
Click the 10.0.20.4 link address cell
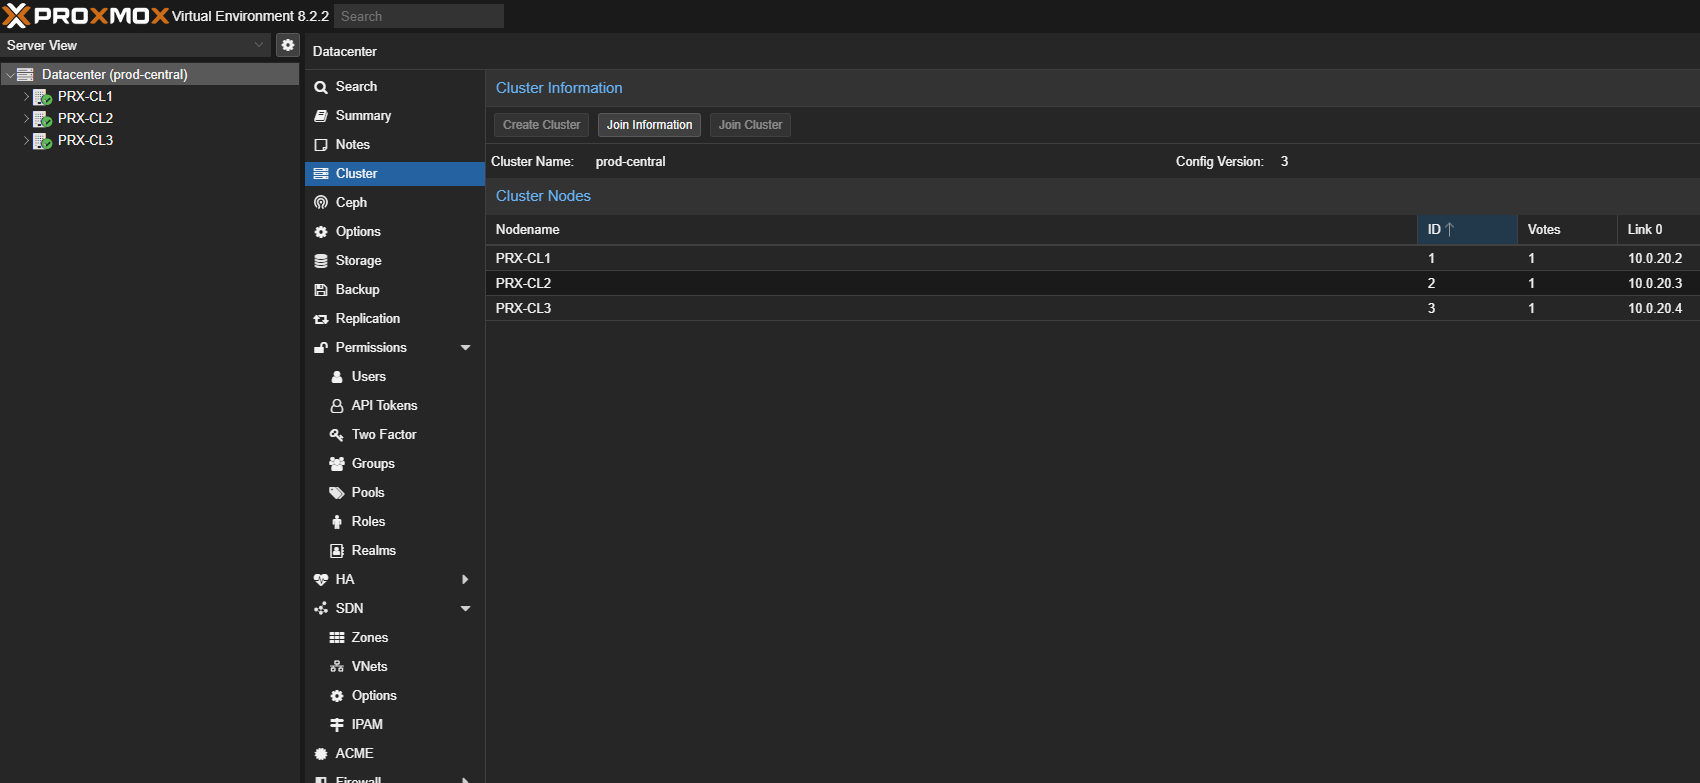pos(1655,308)
